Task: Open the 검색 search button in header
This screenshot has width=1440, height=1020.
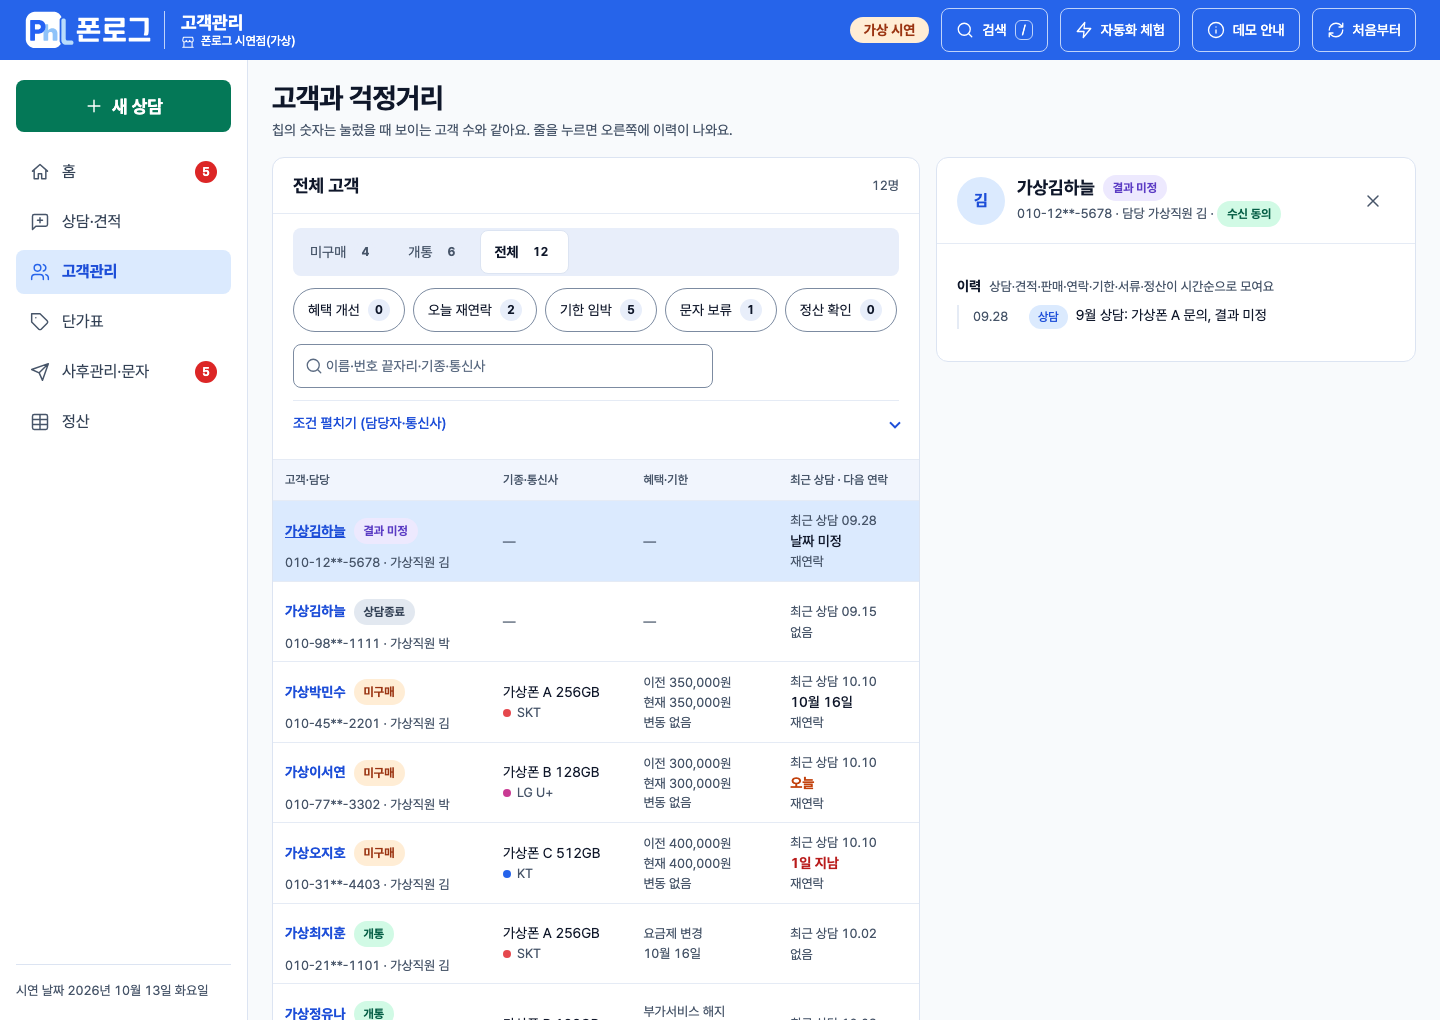Action: click(994, 30)
